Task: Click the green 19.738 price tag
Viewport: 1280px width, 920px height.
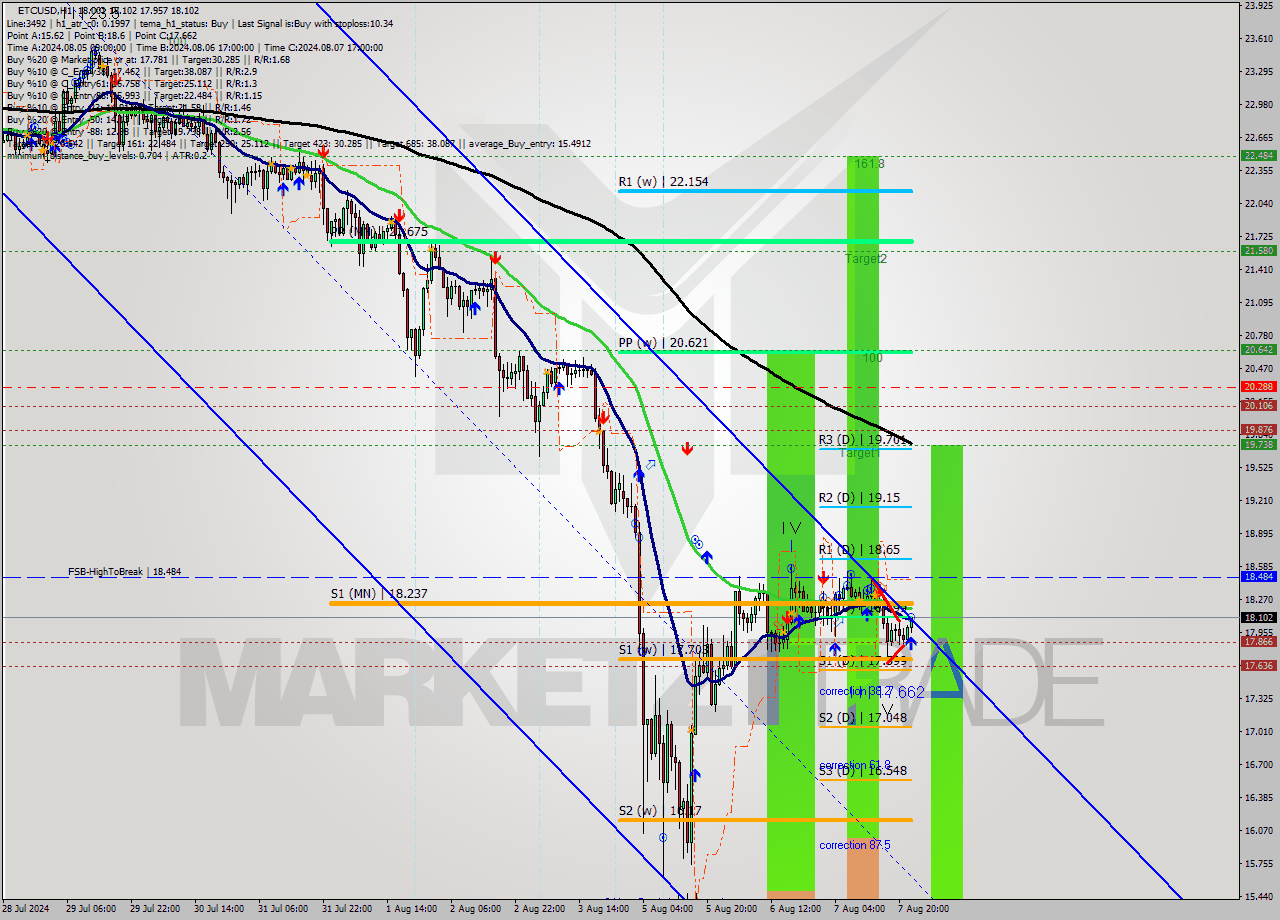Action: 1257,444
